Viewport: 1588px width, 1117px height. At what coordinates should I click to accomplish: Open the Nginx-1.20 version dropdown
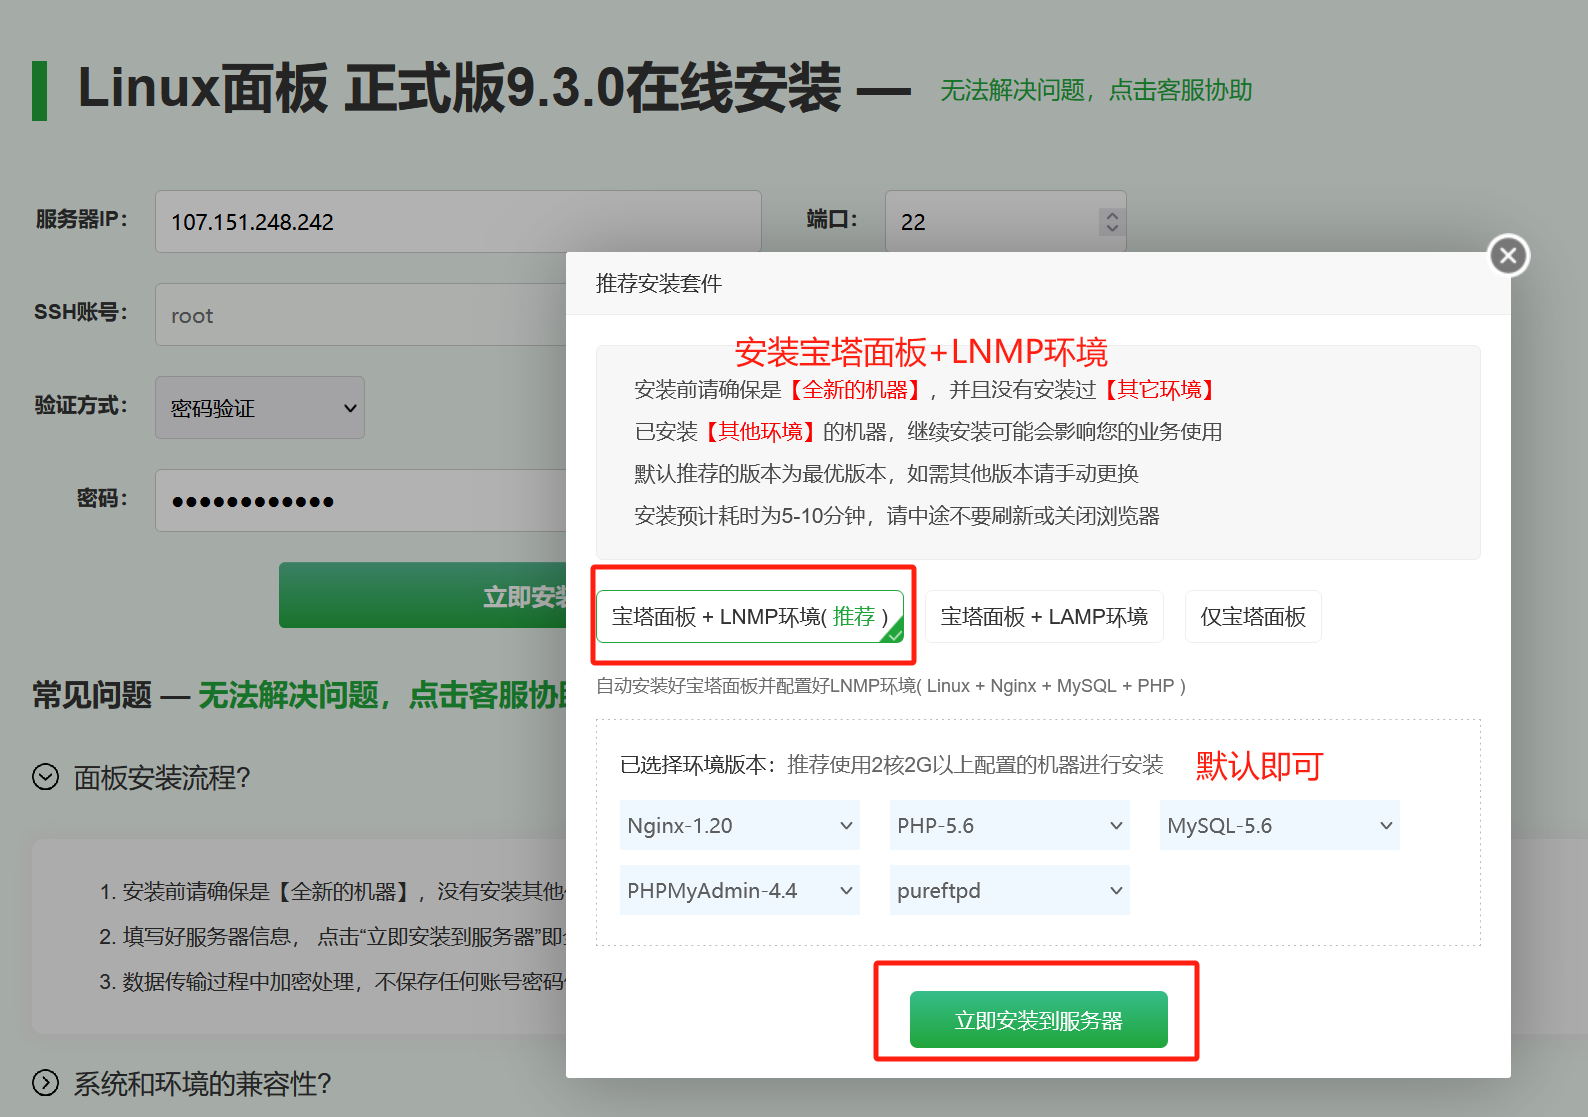click(x=740, y=825)
